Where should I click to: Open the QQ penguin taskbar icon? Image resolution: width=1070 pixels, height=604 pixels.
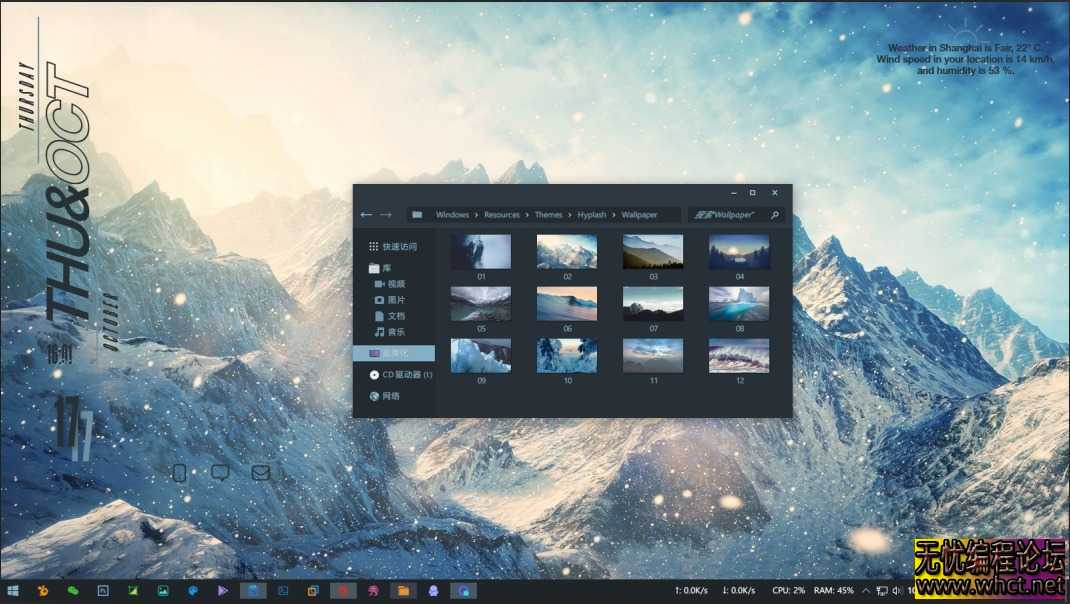coord(433,591)
